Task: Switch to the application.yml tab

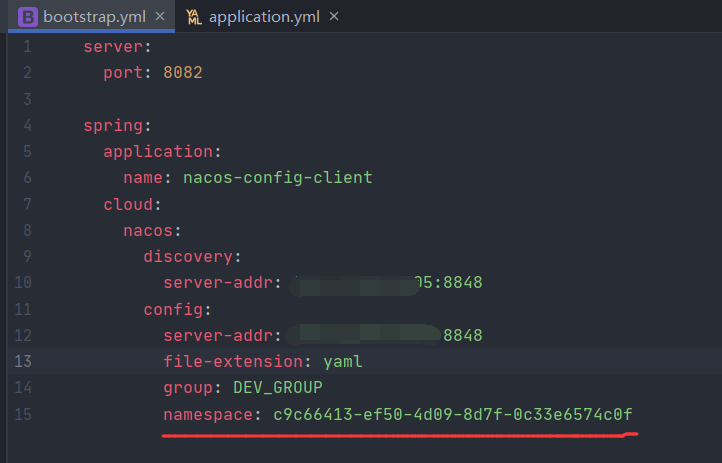Action: (264, 17)
